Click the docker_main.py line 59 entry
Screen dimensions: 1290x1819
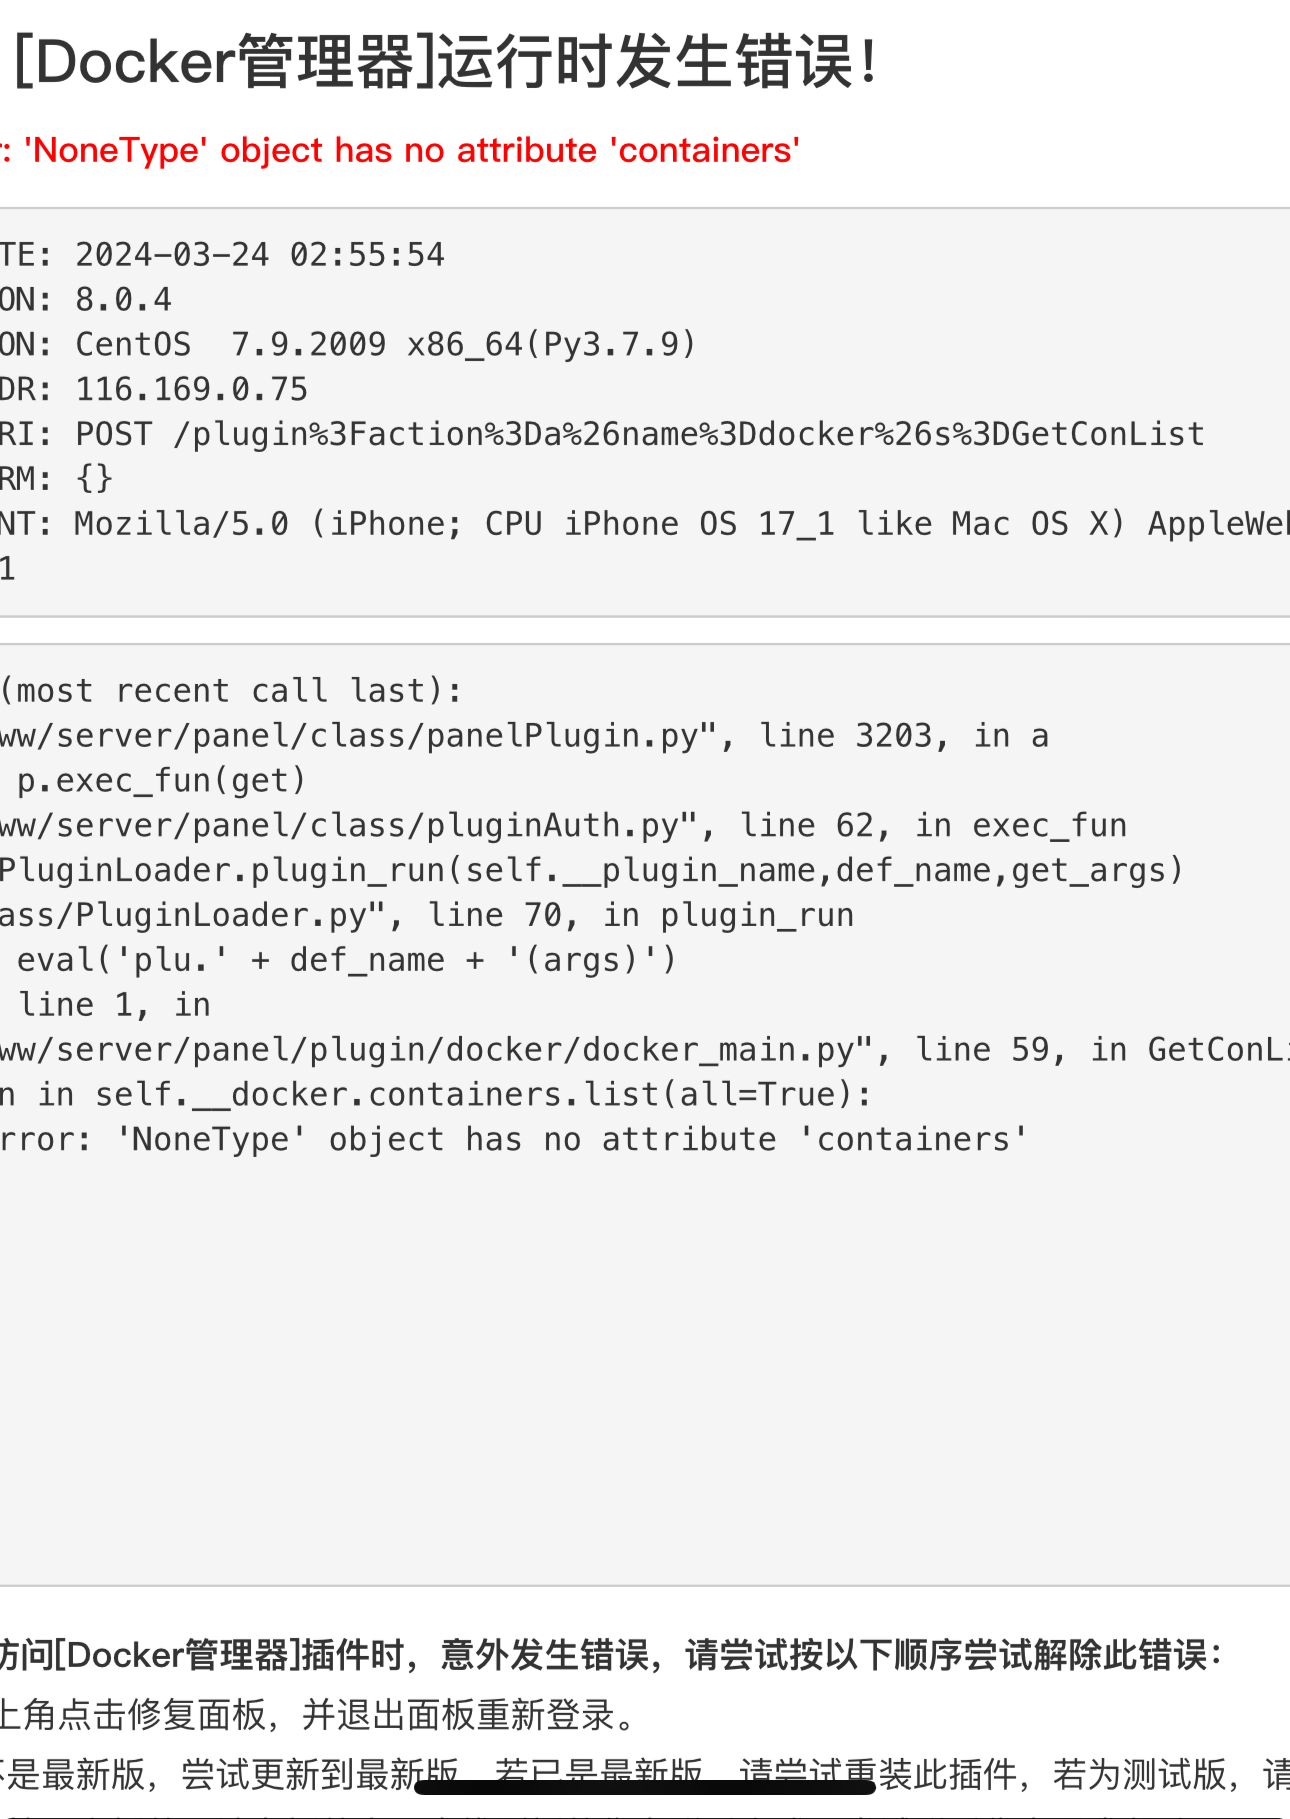point(645,1050)
